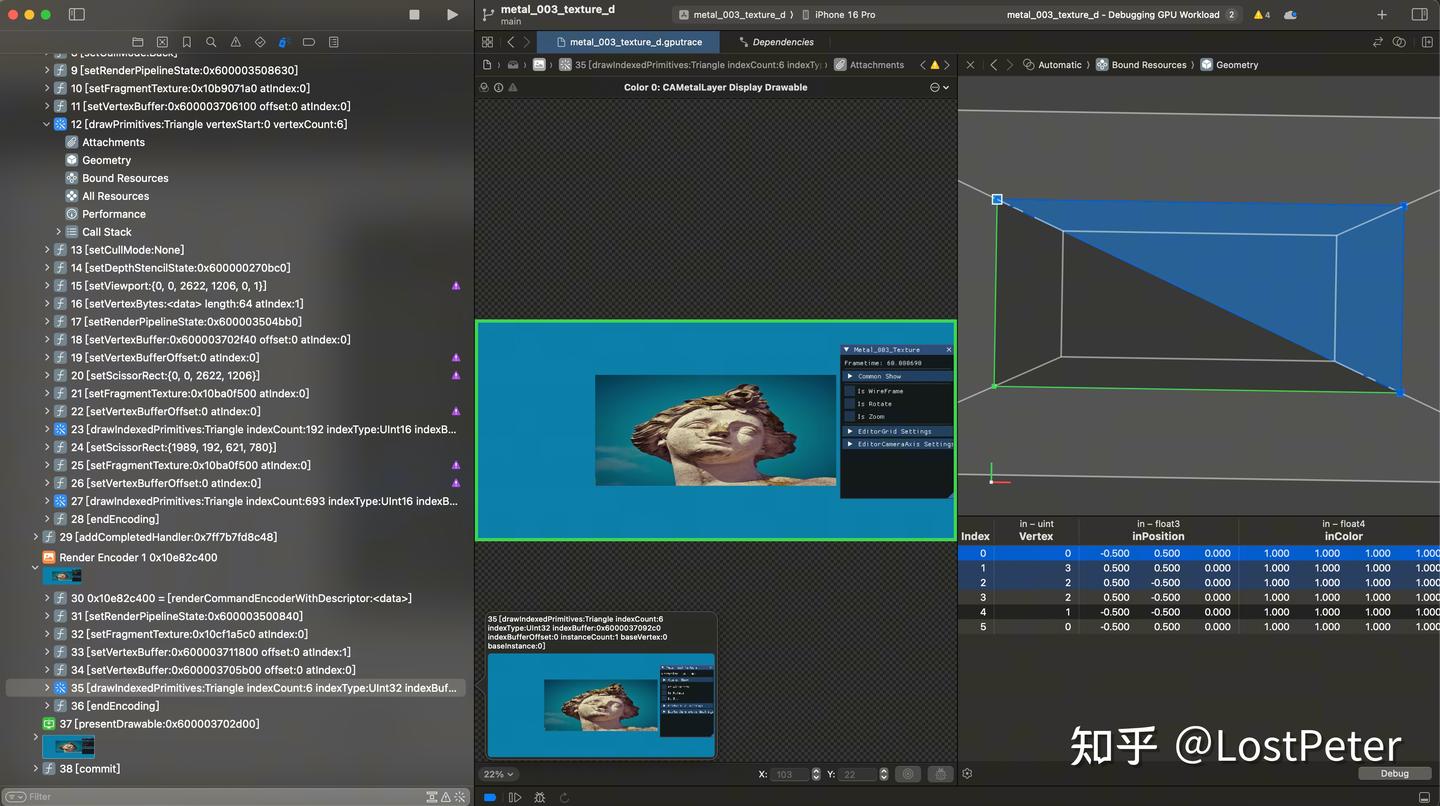Open the related items grid icon
This screenshot has width=1440, height=806.
coord(487,42)
